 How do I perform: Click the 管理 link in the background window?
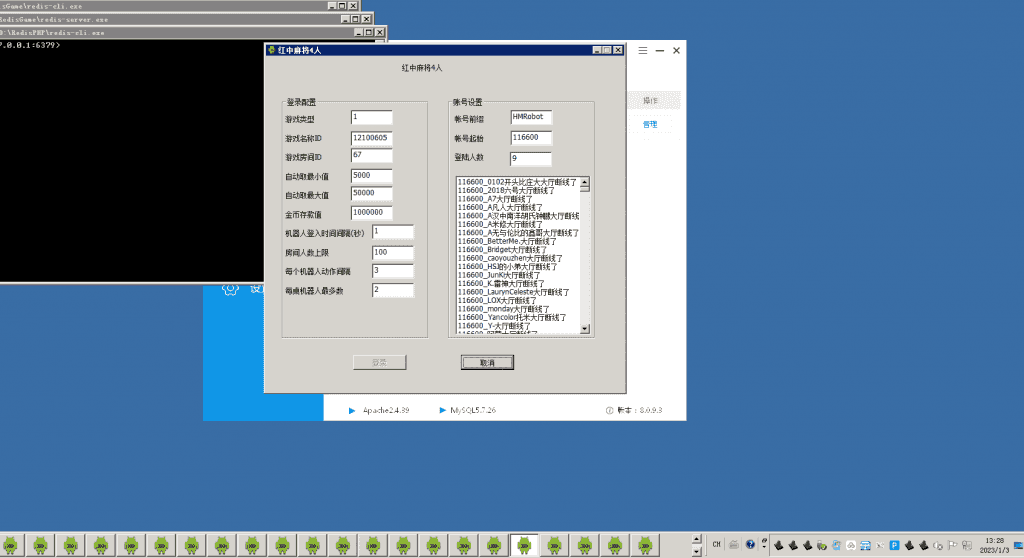click(x=650, y=124)
